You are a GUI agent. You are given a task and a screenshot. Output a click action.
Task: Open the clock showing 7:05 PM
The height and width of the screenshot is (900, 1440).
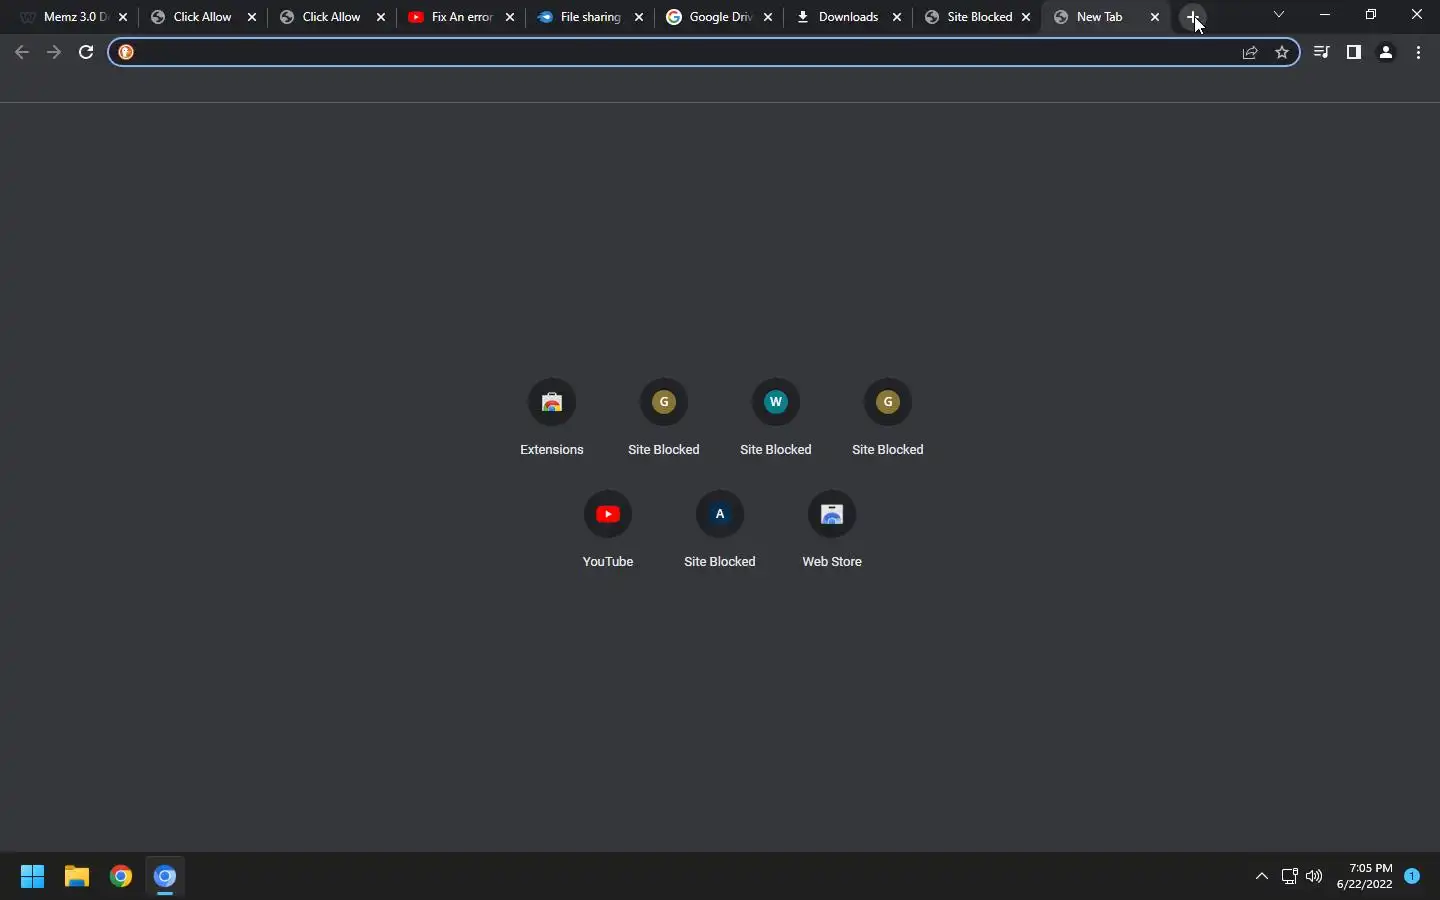click(x=1365, y=876)
